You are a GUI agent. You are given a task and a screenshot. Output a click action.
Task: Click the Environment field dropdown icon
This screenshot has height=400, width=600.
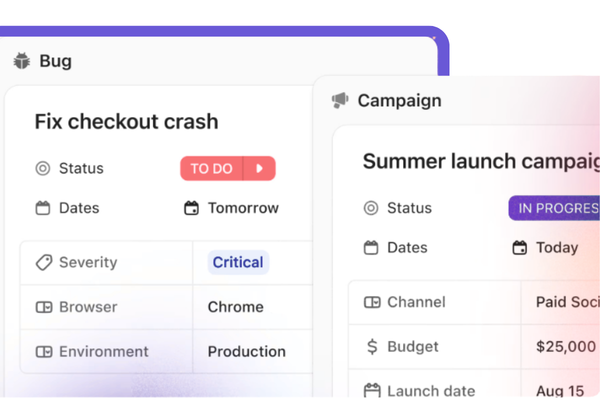44,351
